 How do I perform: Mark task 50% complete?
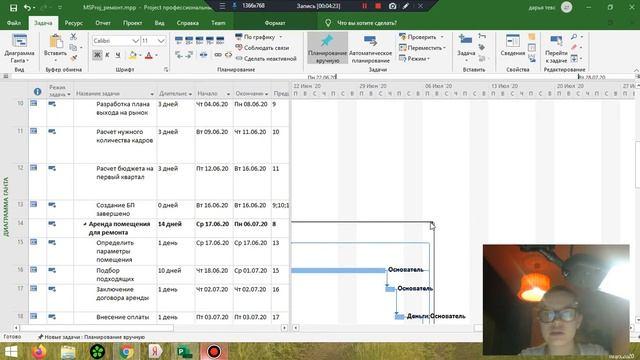(x=199, y=40)
